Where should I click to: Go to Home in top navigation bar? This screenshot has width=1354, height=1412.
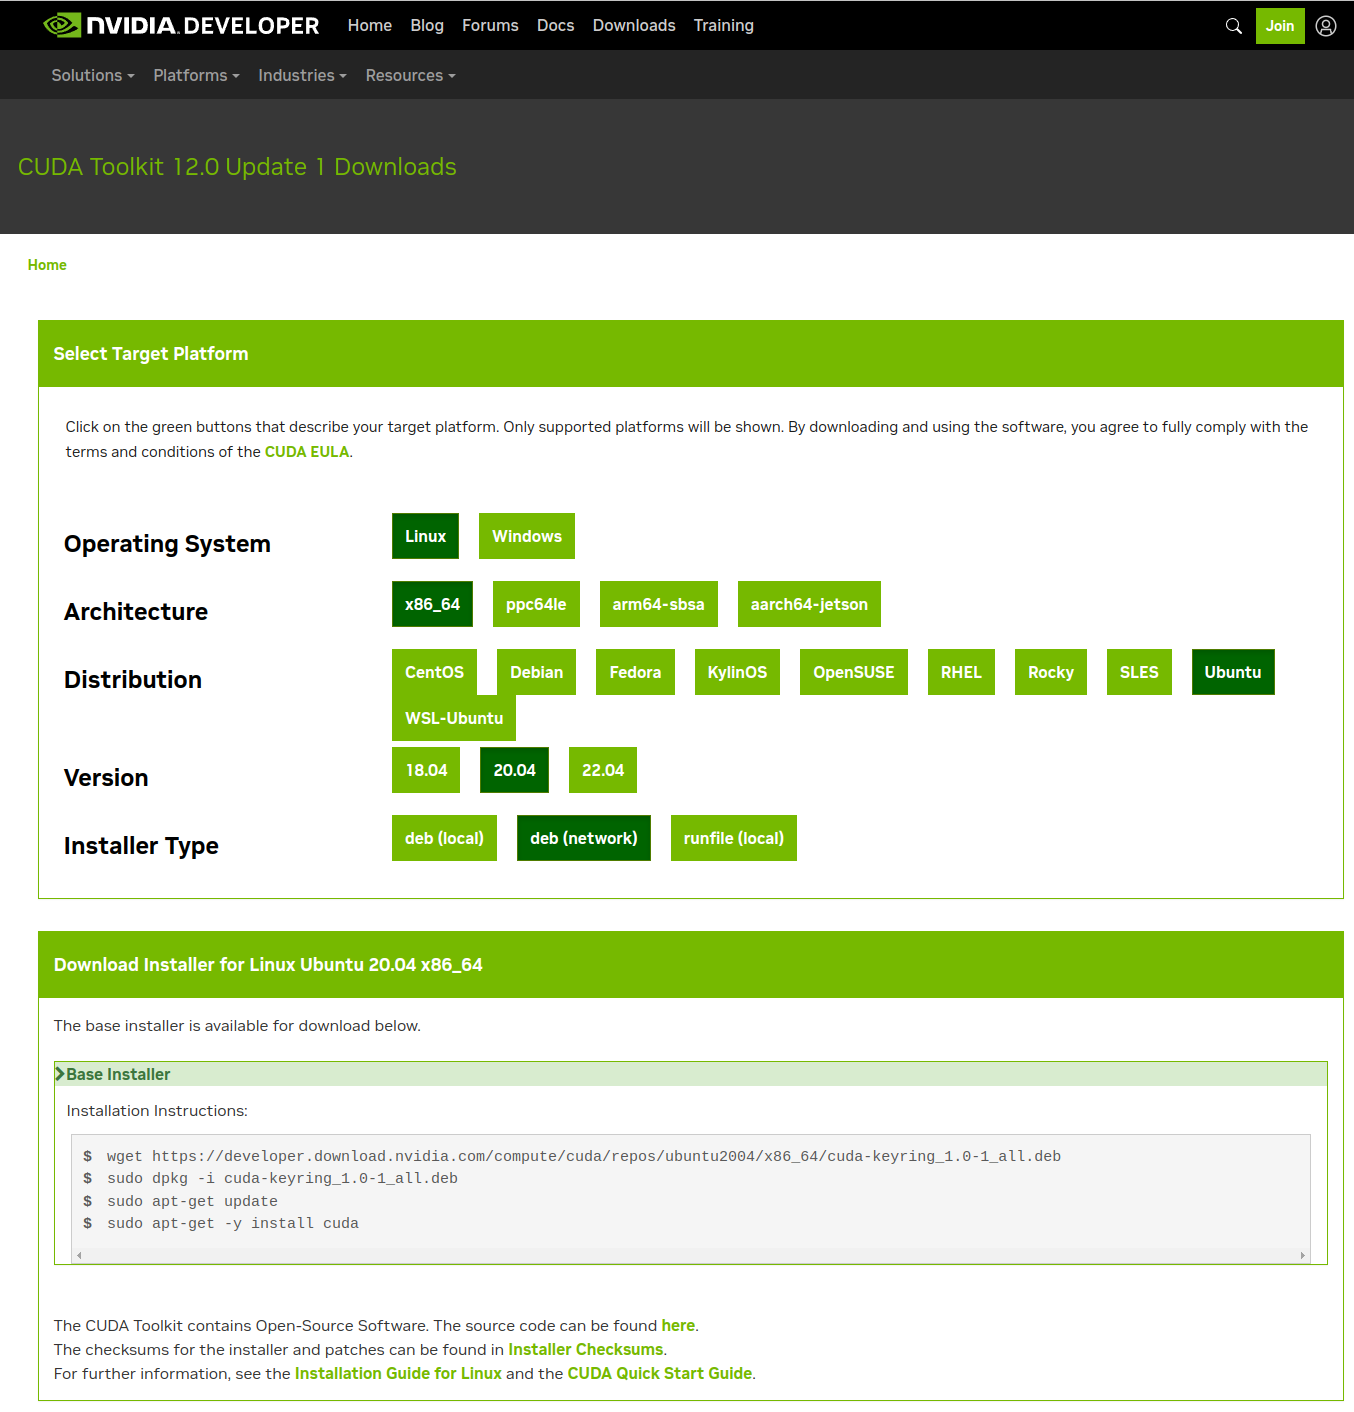click(370, 25)
